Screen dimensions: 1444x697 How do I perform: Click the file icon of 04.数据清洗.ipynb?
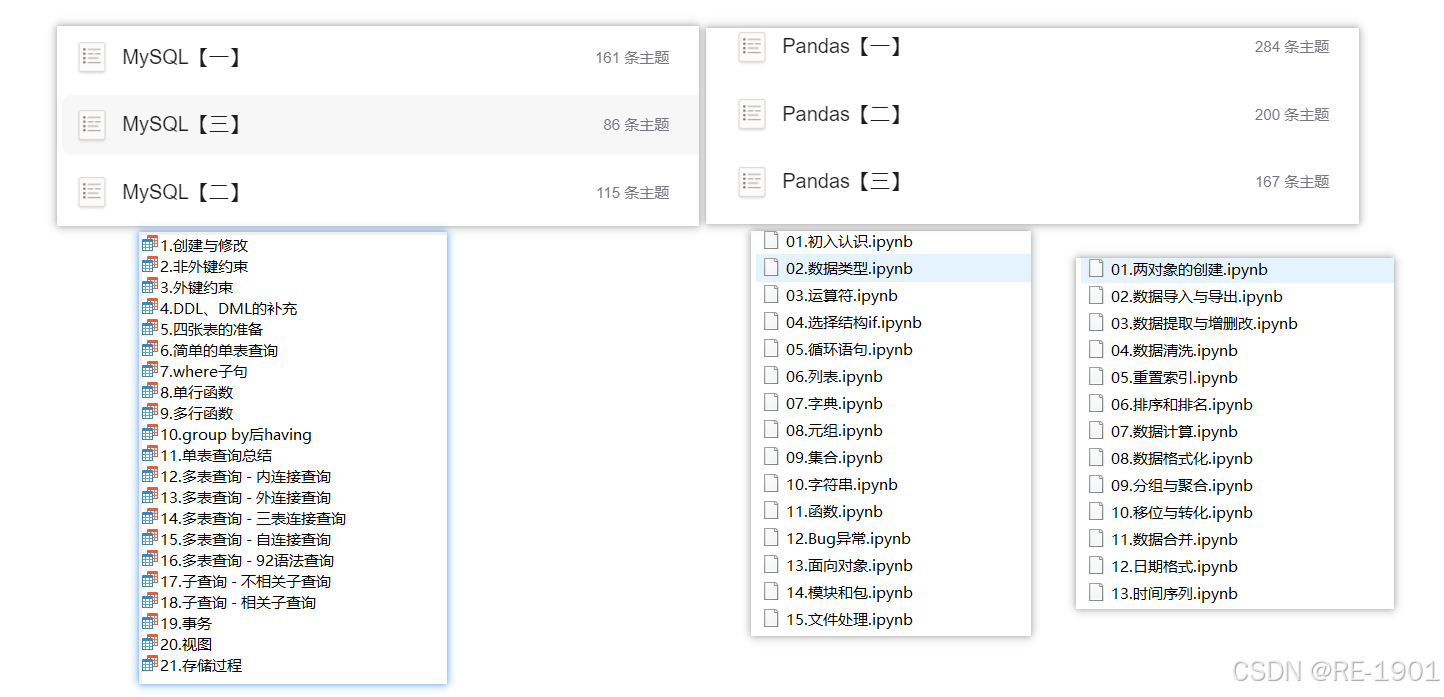coord(1095,350)
